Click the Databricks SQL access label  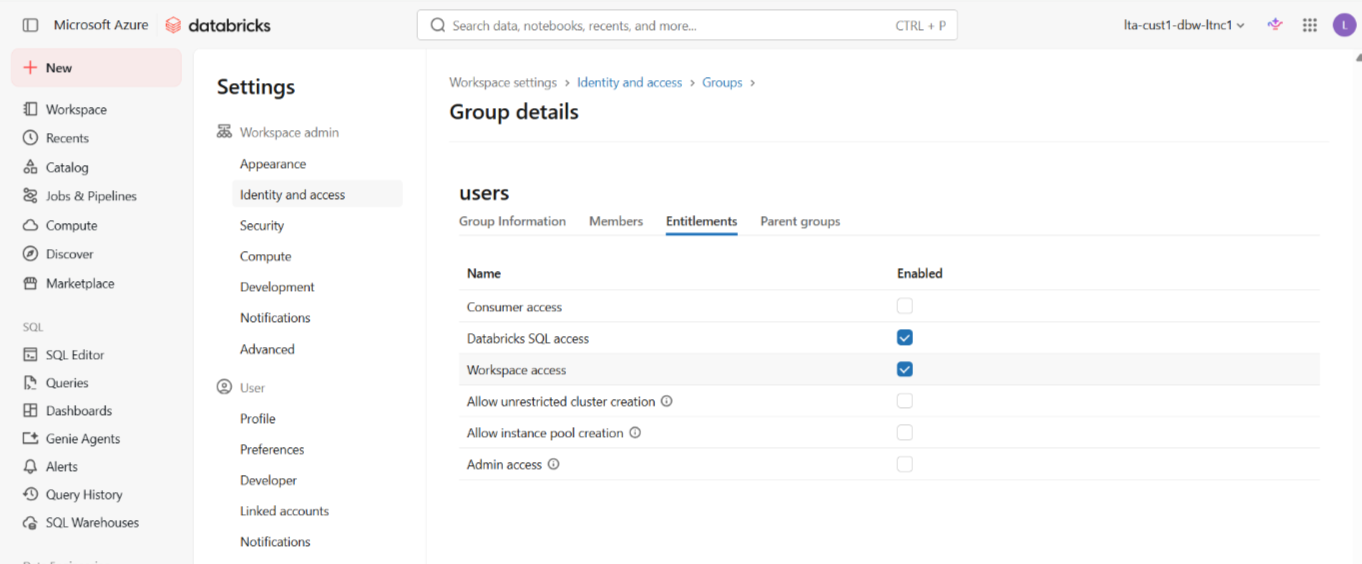[528, 339]
